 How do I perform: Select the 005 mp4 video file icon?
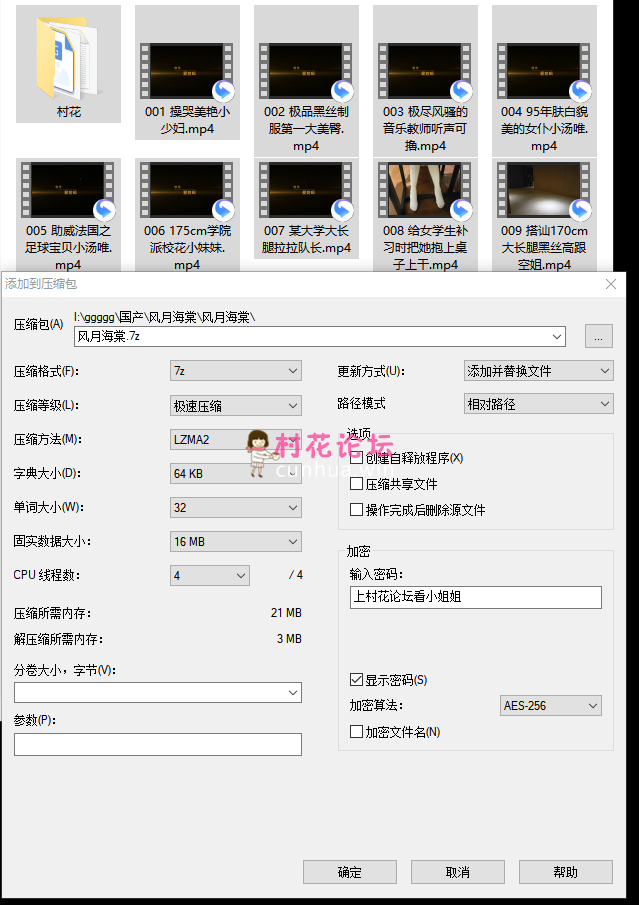[68, 190]
